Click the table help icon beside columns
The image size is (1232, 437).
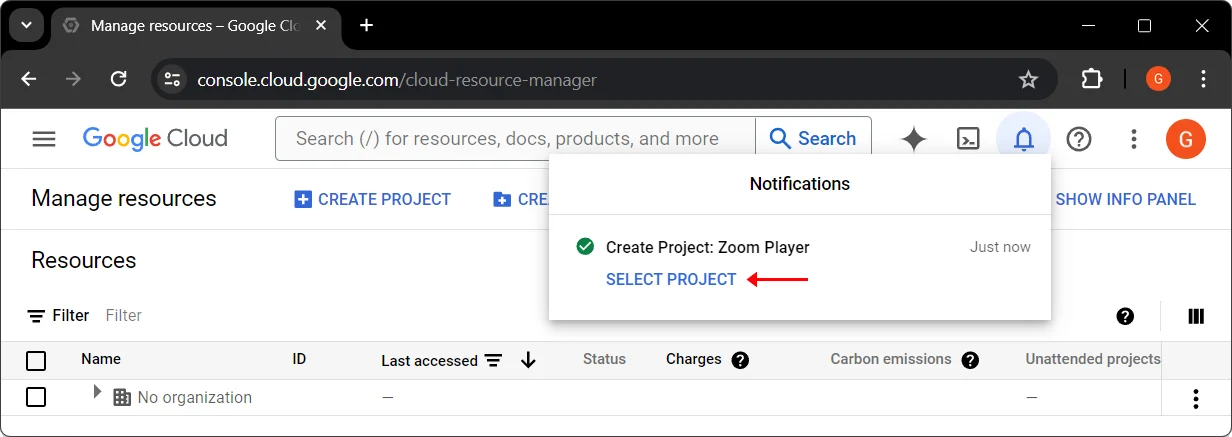(x=1125, y=316)
